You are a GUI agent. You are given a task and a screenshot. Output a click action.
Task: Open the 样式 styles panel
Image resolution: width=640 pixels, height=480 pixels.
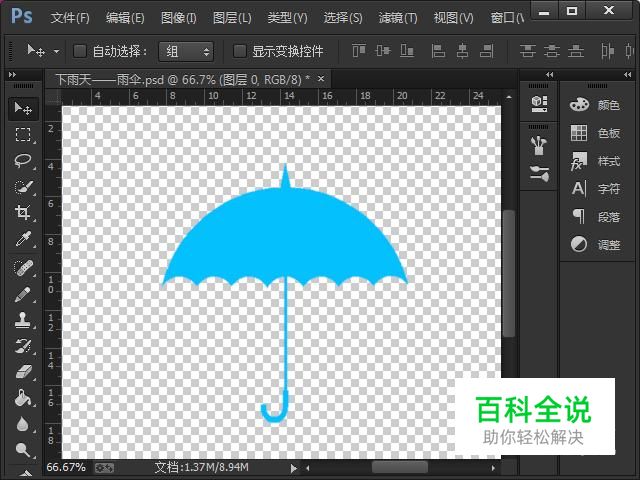point(595,161)
